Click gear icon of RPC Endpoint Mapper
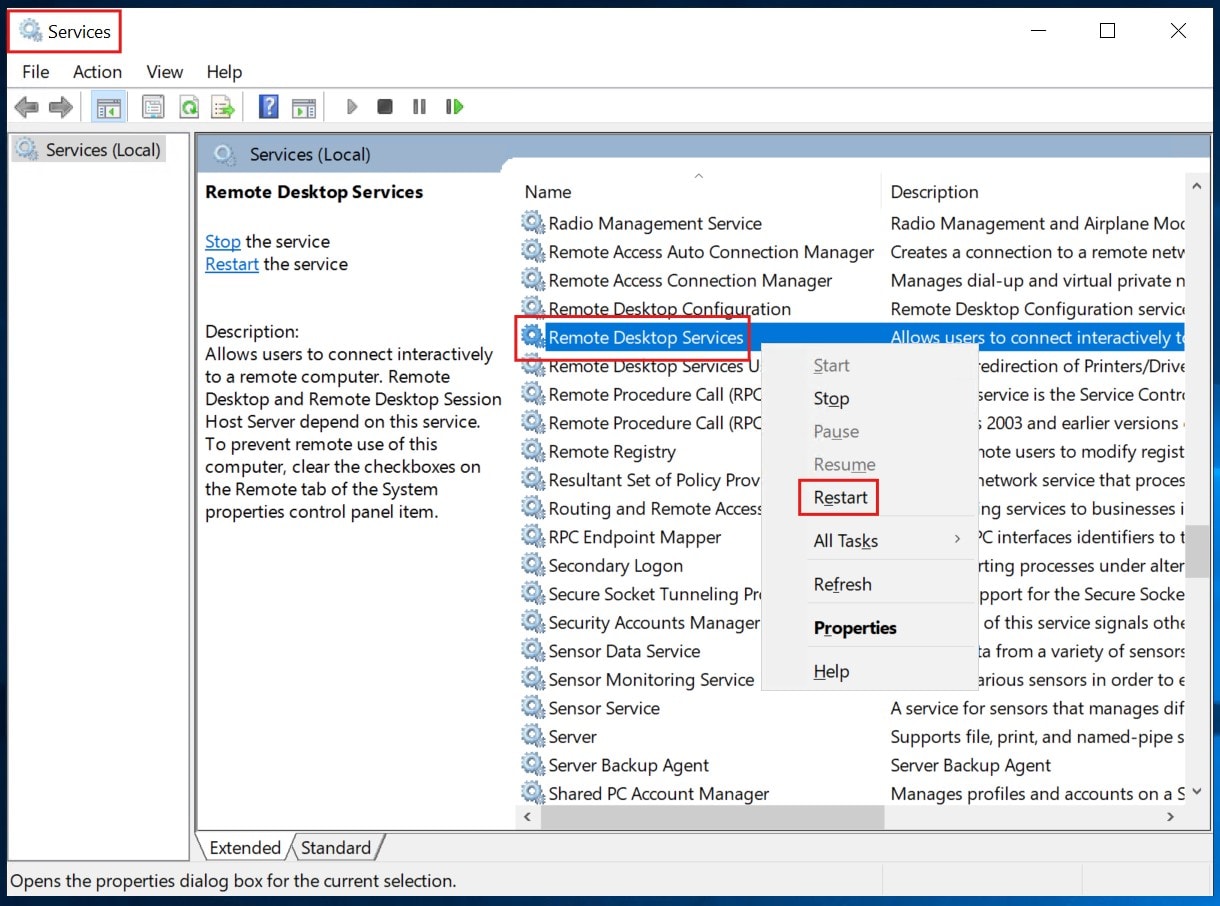Viewport: 1220px width, 906px height. [x=533, y=537]
